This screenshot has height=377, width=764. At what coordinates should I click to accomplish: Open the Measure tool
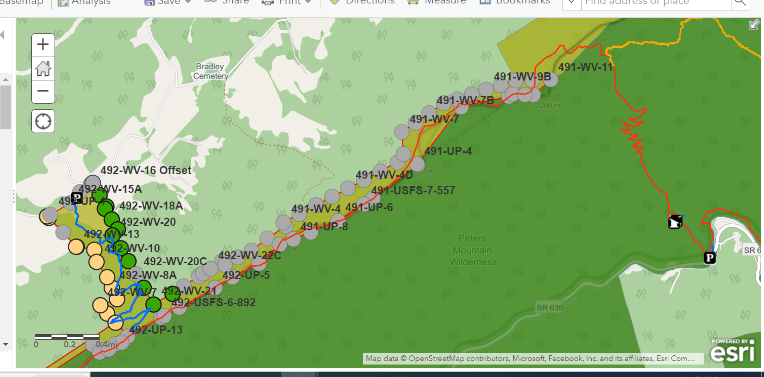[x=437, y=2]
